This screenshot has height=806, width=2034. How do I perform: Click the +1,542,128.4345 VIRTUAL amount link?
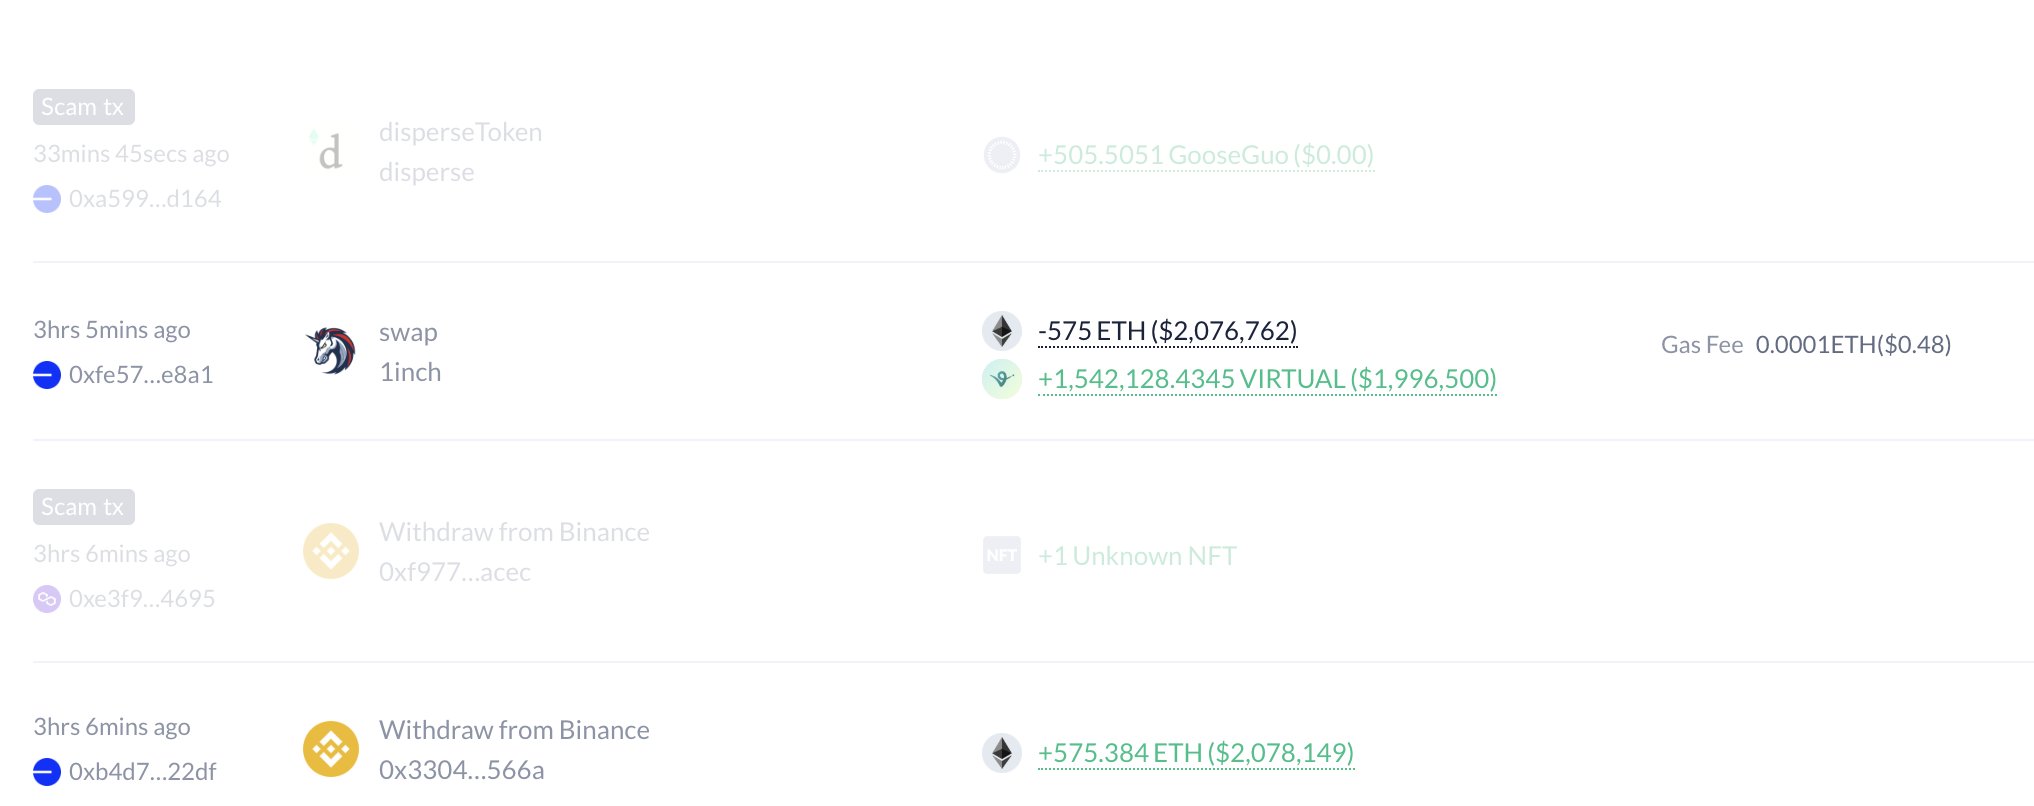click(1267, 379)
